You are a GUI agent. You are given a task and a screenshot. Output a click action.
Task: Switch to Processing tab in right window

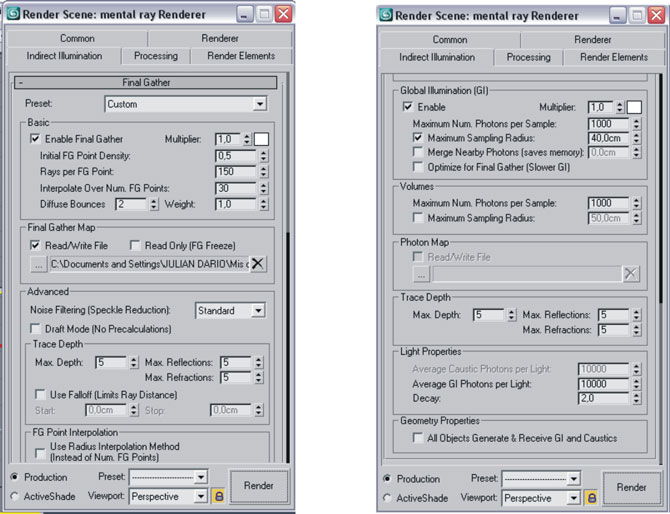pos(529,57)
